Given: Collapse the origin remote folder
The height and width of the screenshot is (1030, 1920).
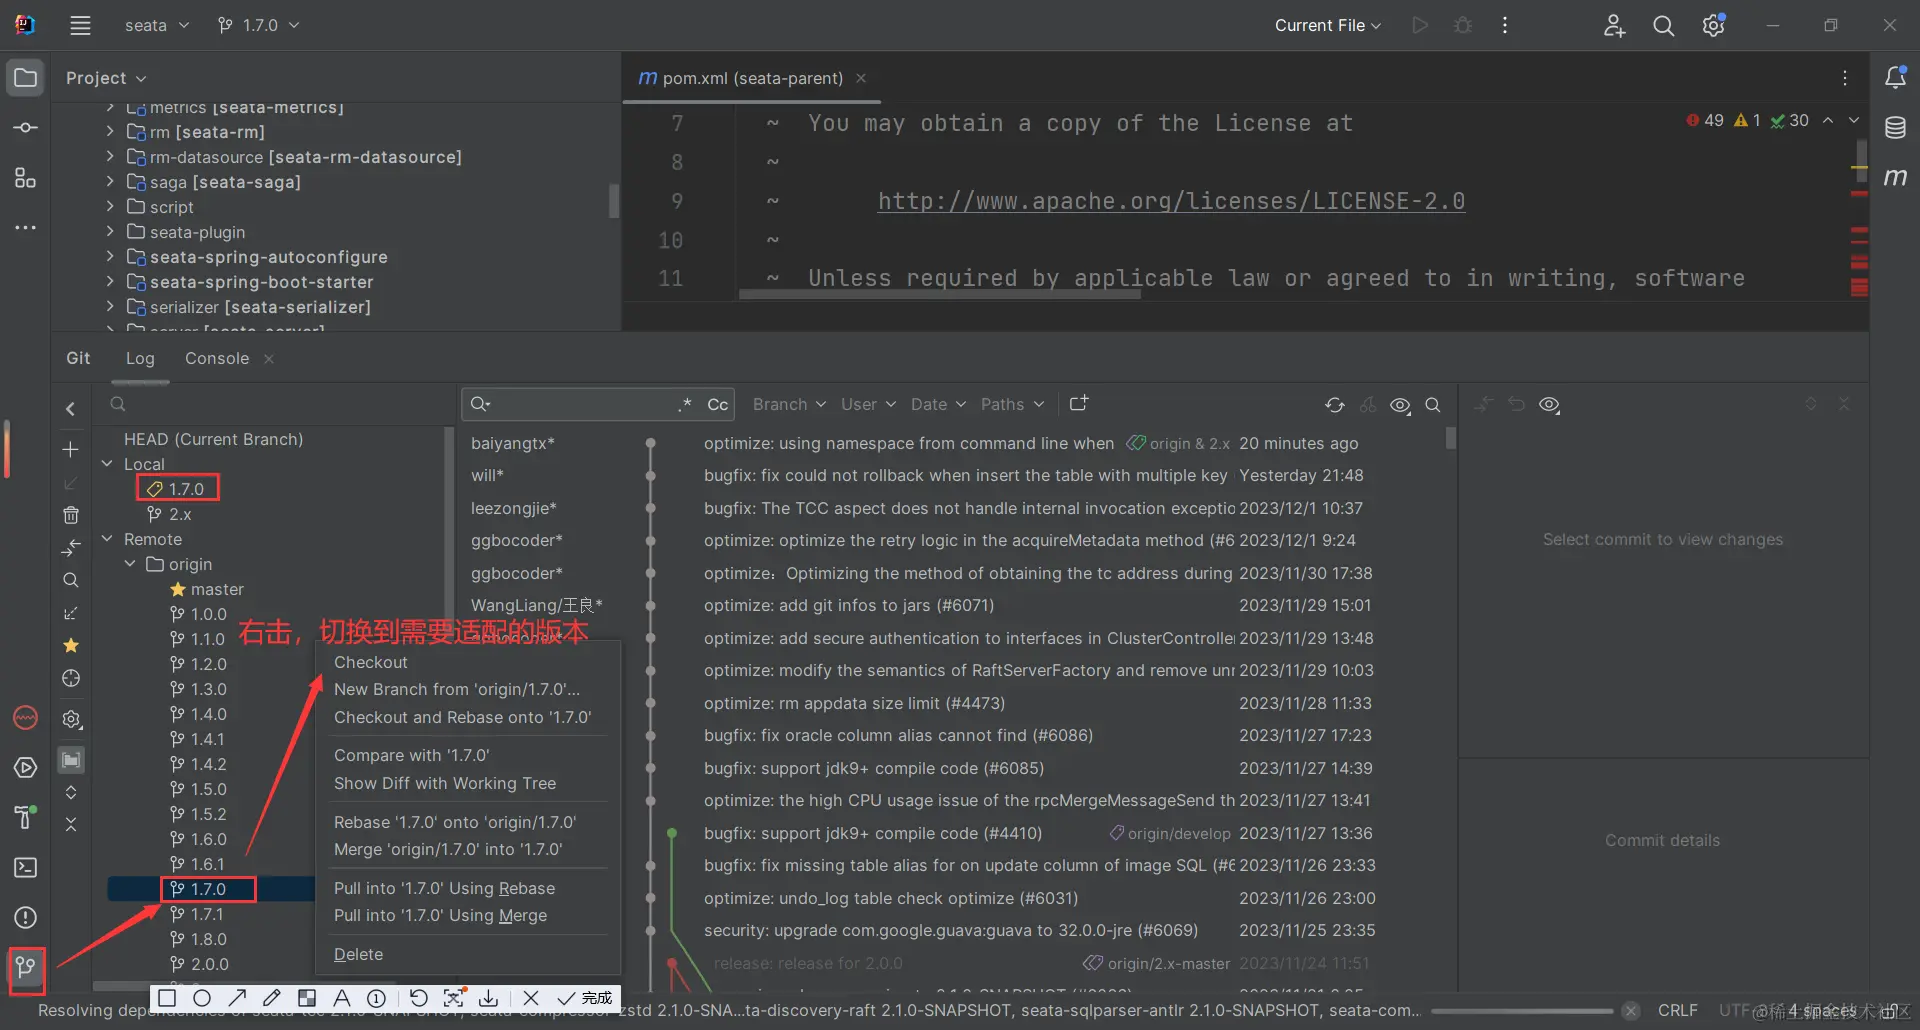Looking at the screenshot, I should click(130, 564).
